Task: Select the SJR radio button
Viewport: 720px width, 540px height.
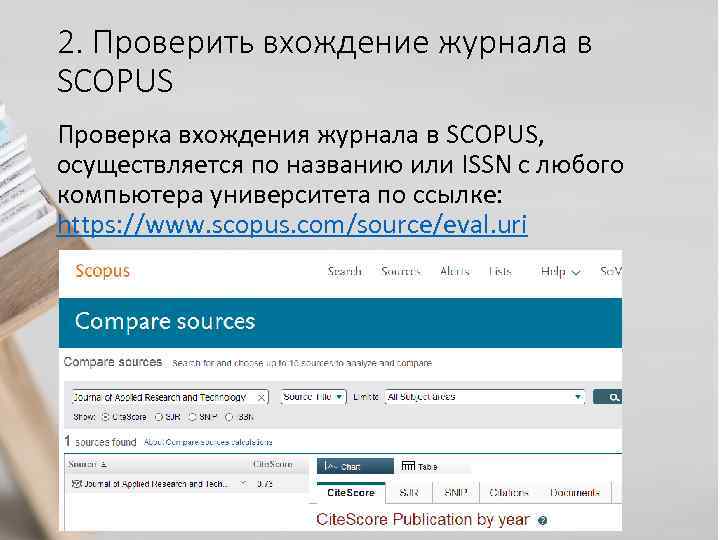Action: (158, 417)
